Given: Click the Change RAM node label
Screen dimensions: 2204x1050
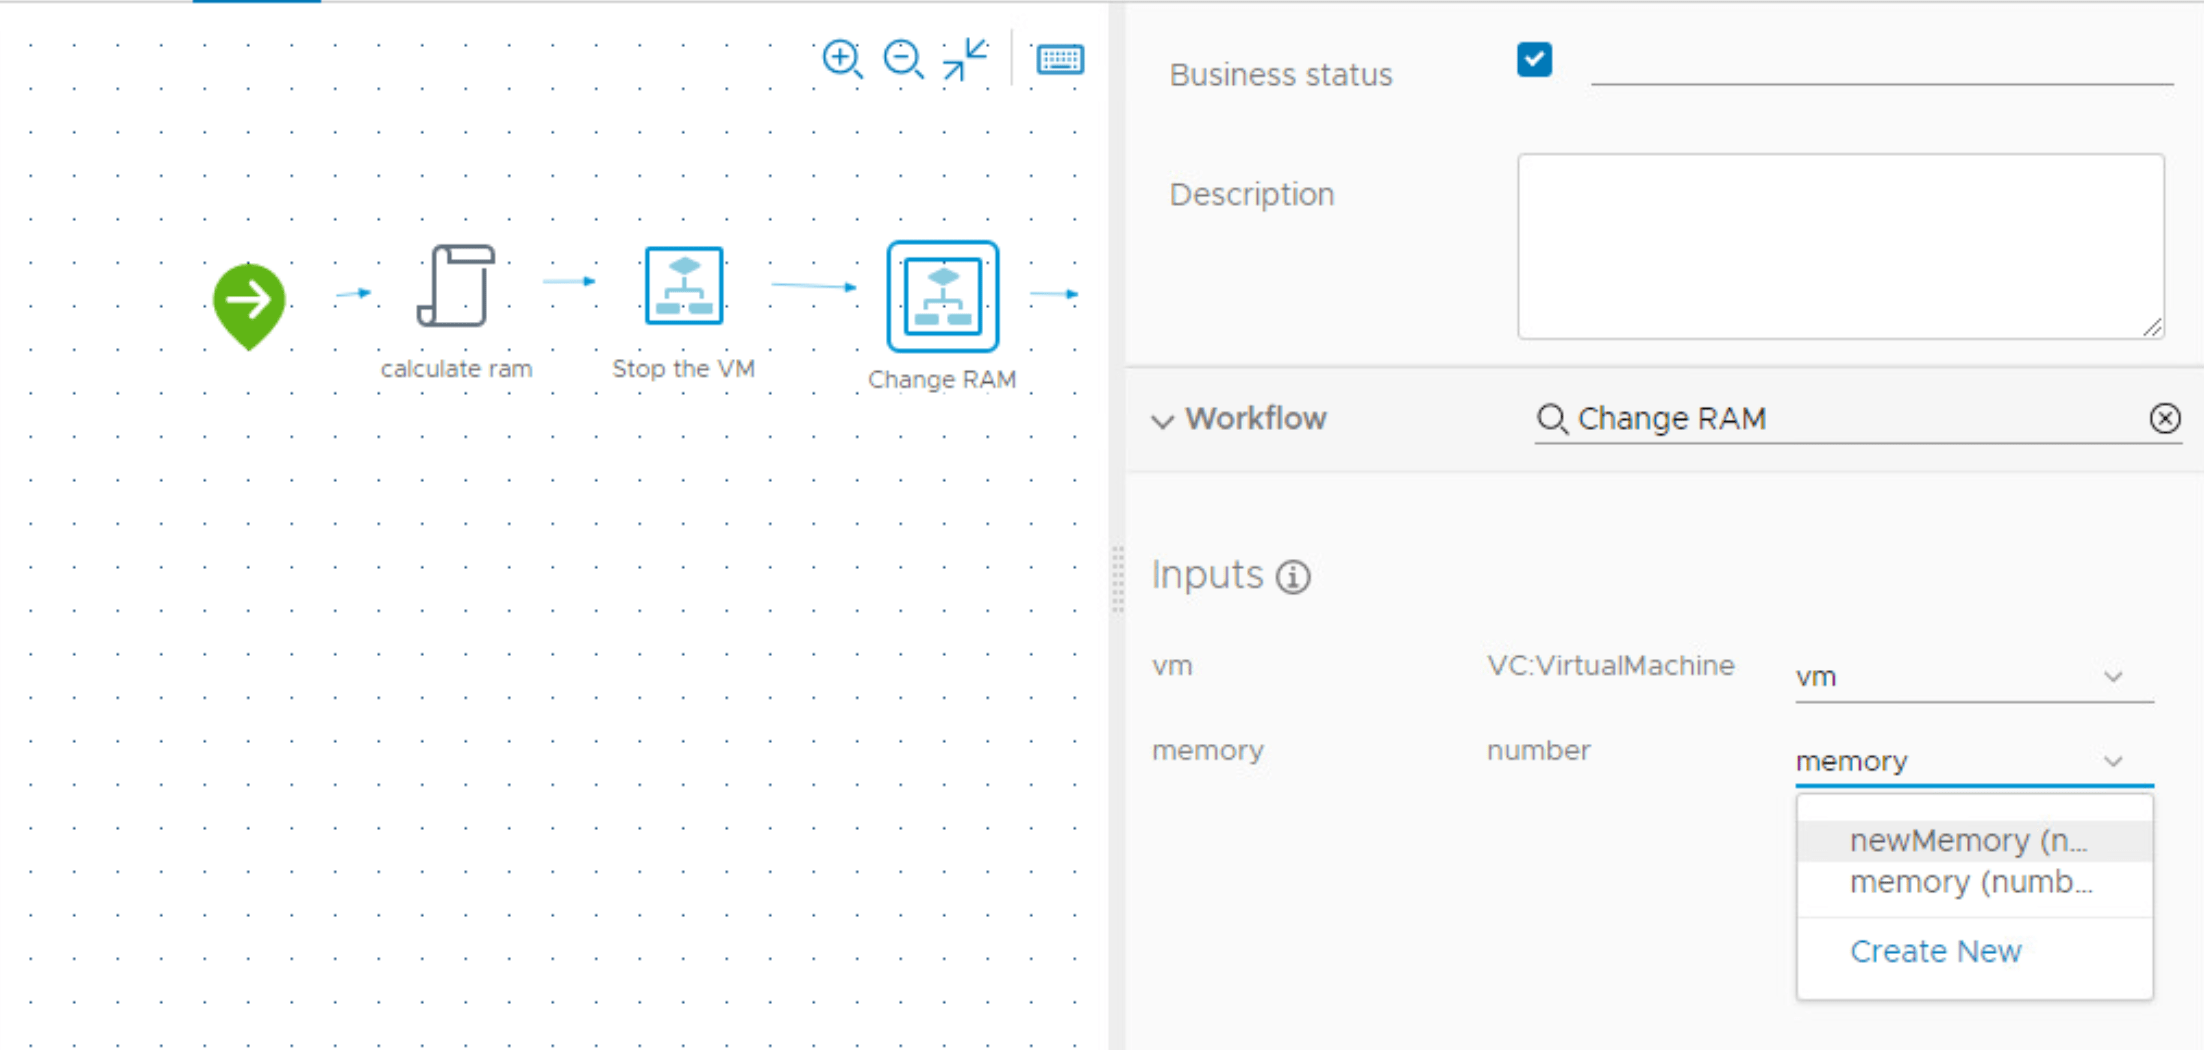Looking at the screenshot, I should tap(942, 380).
